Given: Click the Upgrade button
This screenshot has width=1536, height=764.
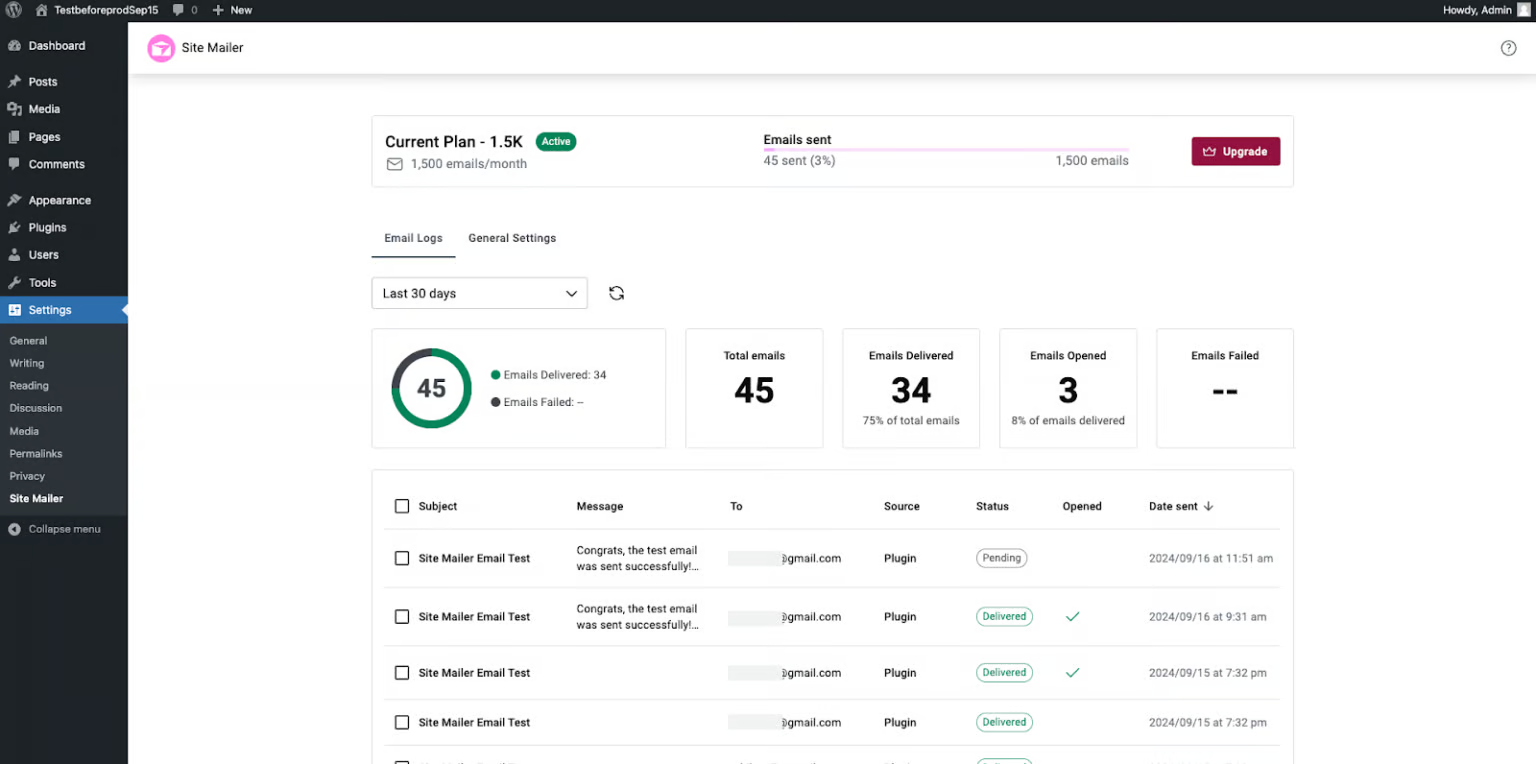Looking at the screenshot, I should (x=1235, y=152).
